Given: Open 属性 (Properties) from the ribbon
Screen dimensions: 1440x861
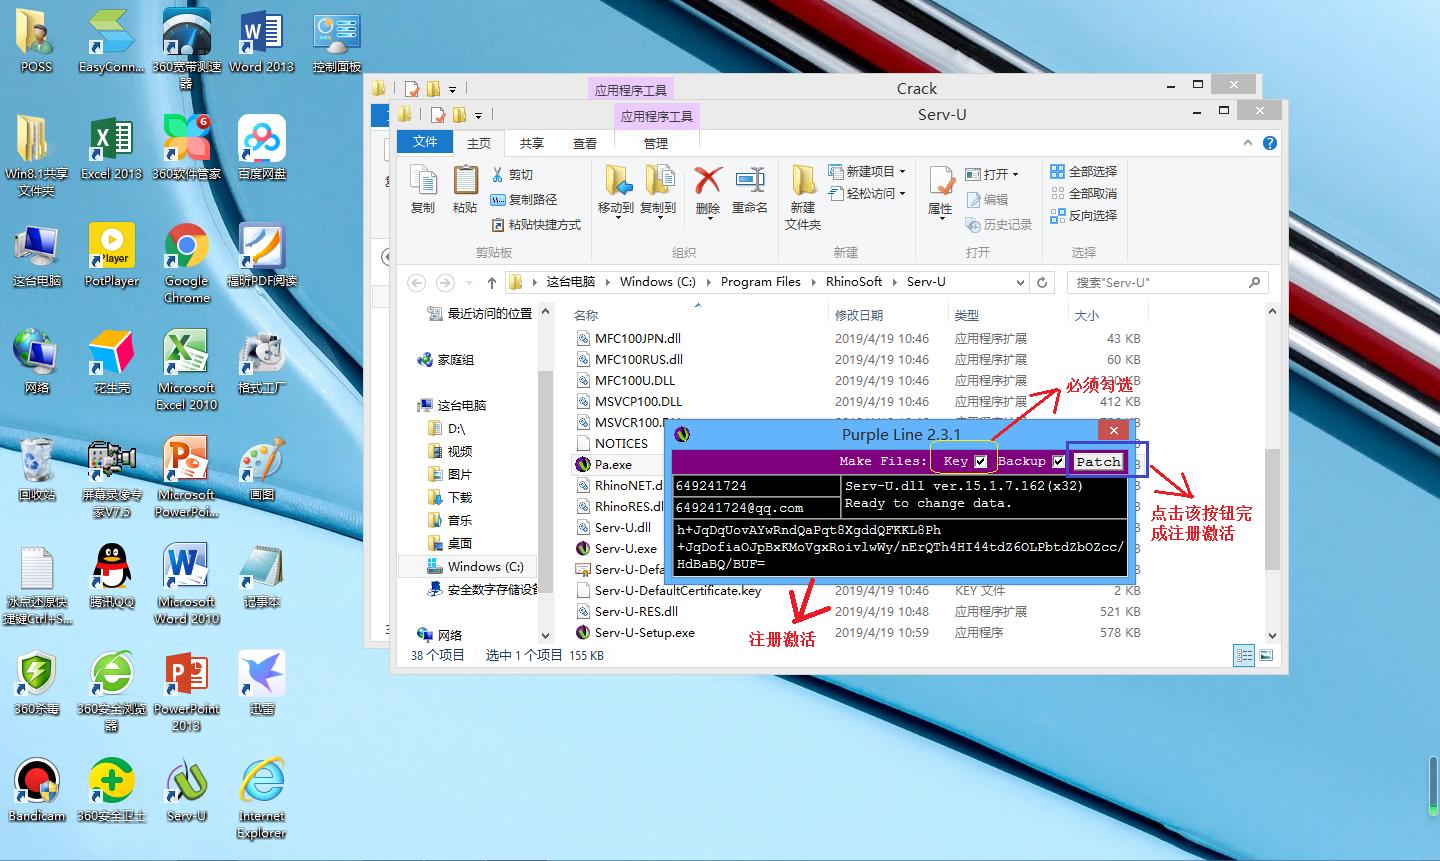Looking at the screenshot, I should [x=940, y=189].
